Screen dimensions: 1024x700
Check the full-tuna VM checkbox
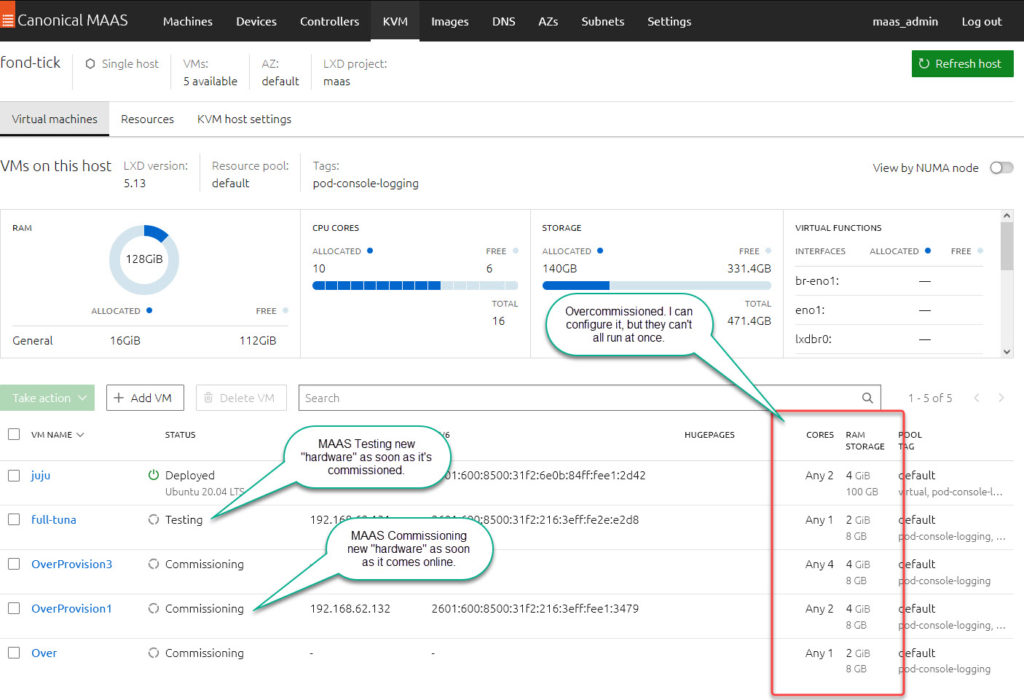(14, 519)
